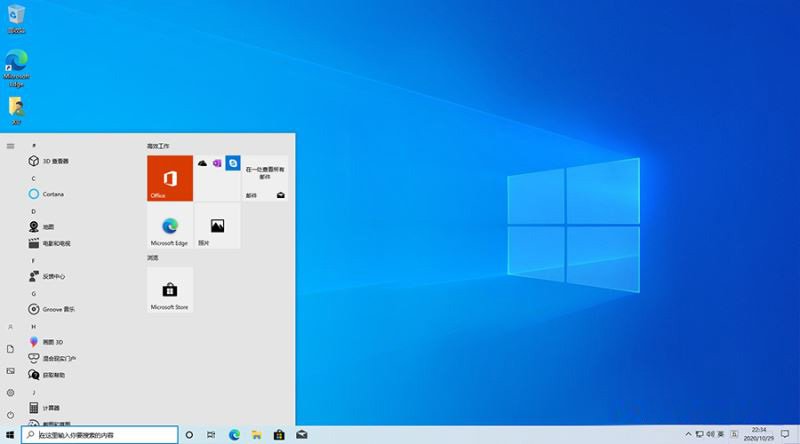Open the Mail (邮件) live tile

tap(265, 178)
